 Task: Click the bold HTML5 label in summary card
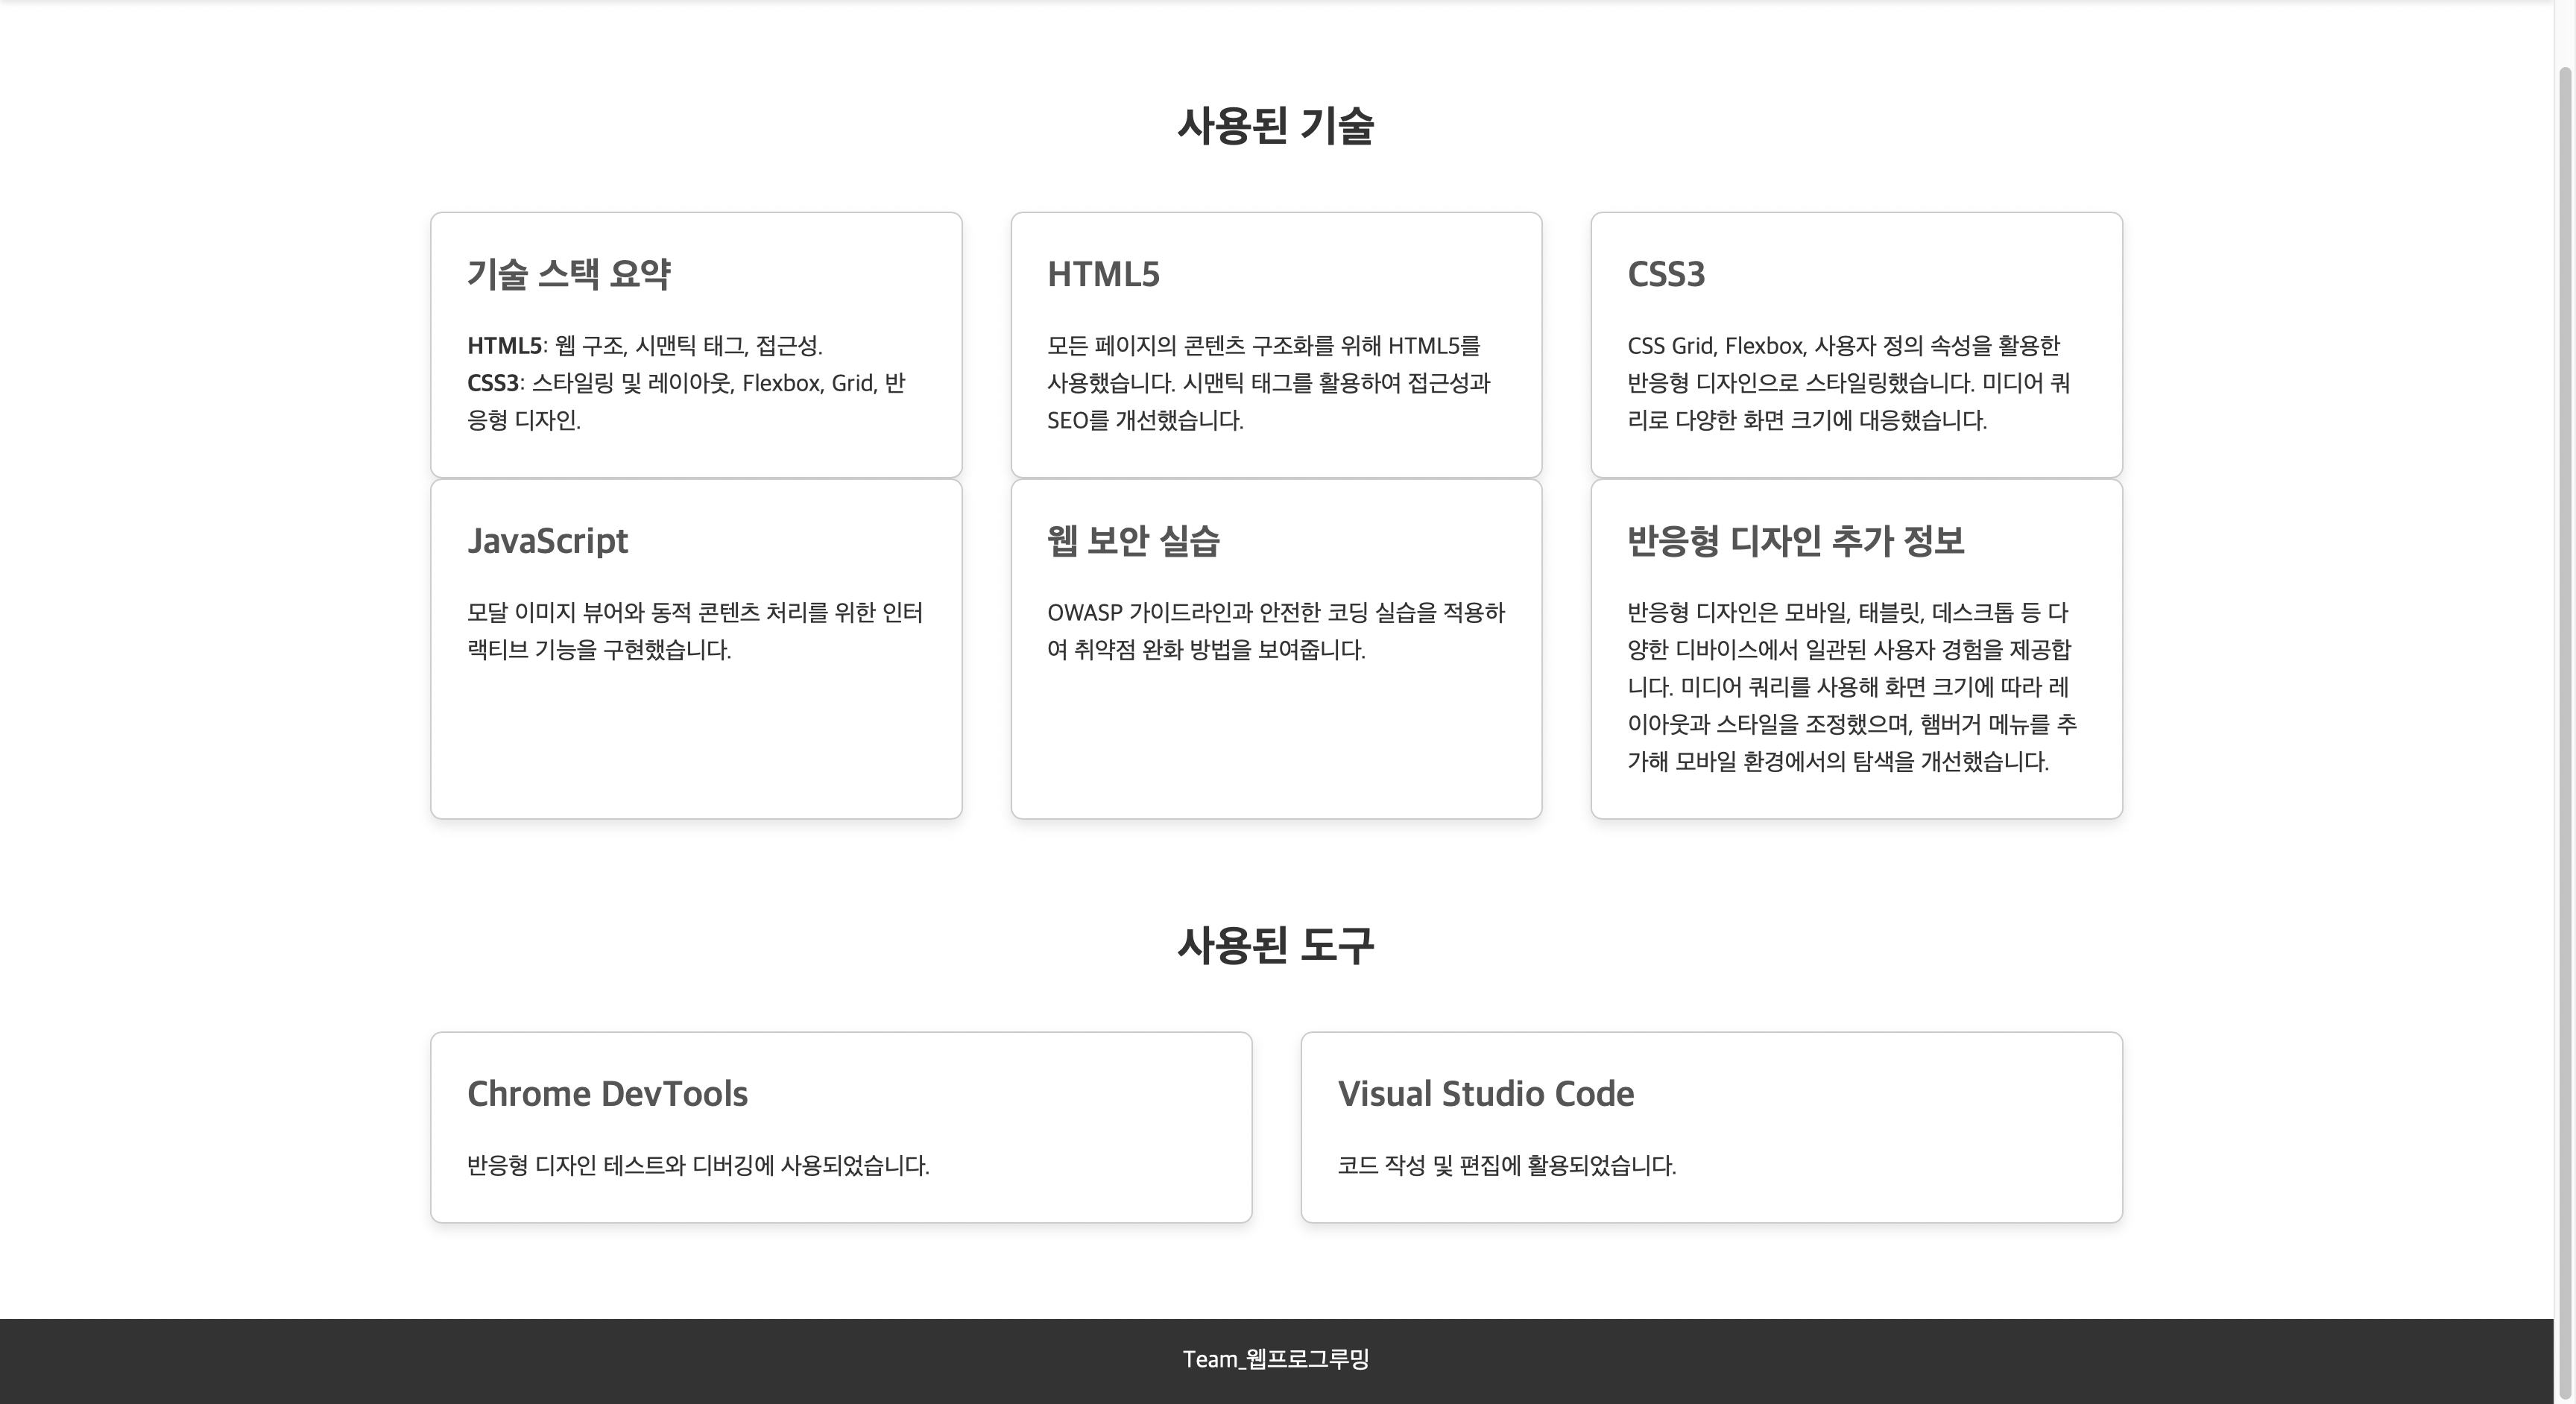tap(504, 346)
